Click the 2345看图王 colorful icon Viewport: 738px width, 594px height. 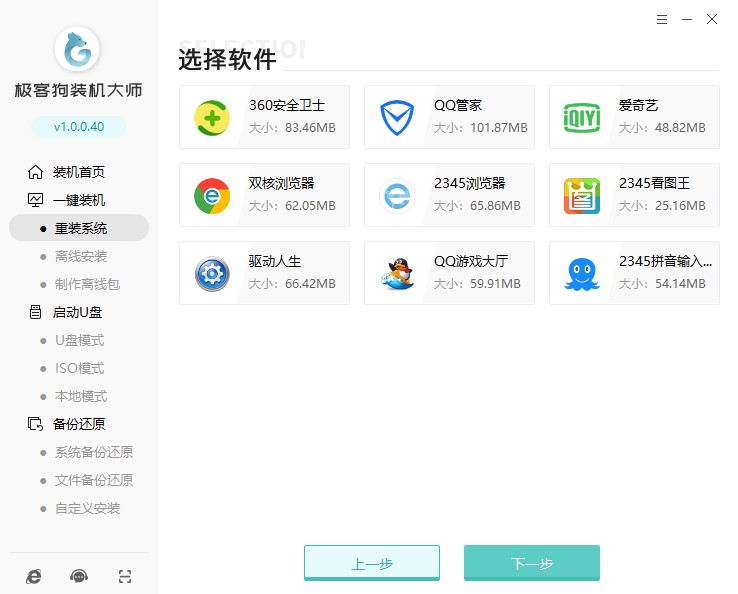(x=582, y=196)
